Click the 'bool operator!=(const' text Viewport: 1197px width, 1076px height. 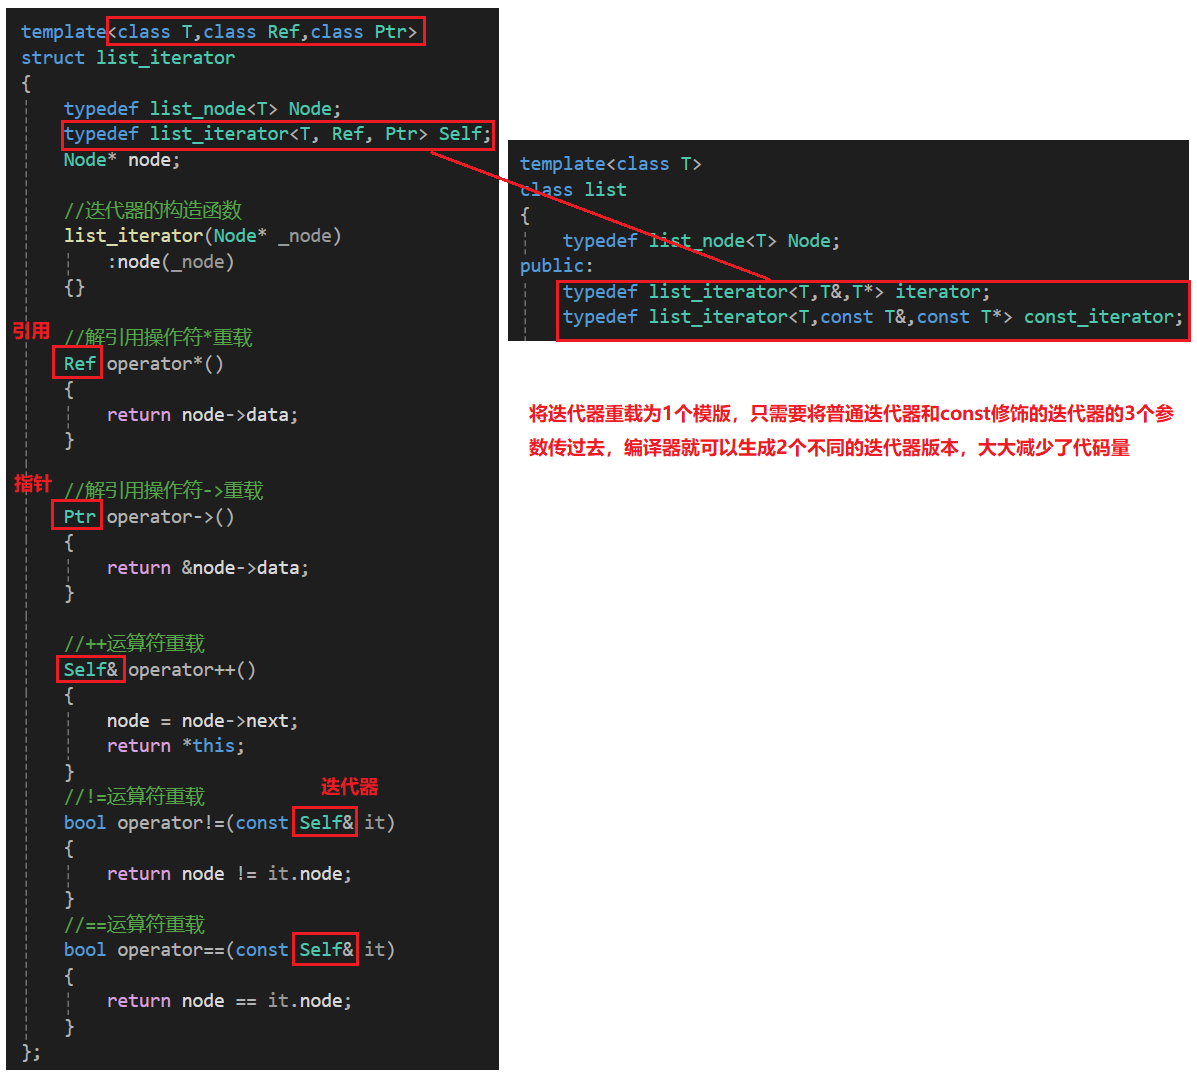pyautogui.click(x=176, y=822)
